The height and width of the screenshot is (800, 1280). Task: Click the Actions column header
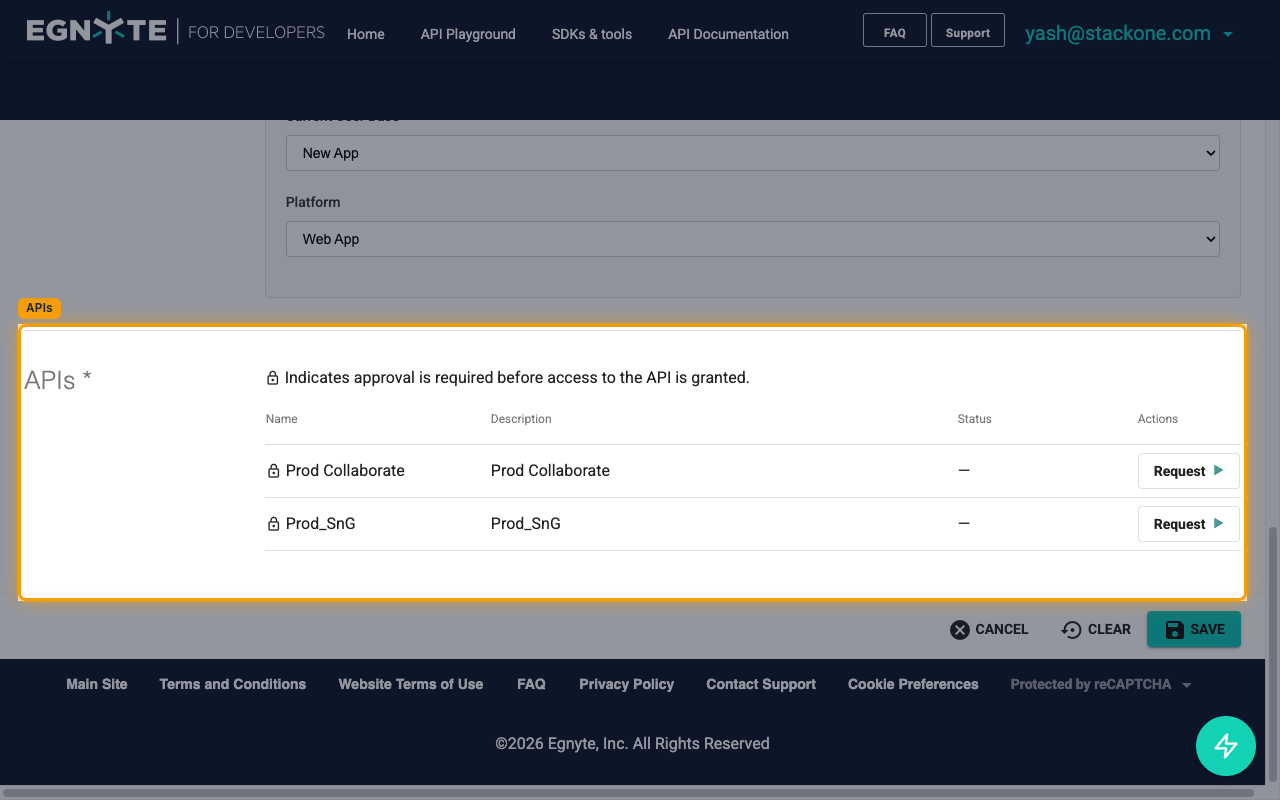pyautogui.click(x=1158, y=419)
